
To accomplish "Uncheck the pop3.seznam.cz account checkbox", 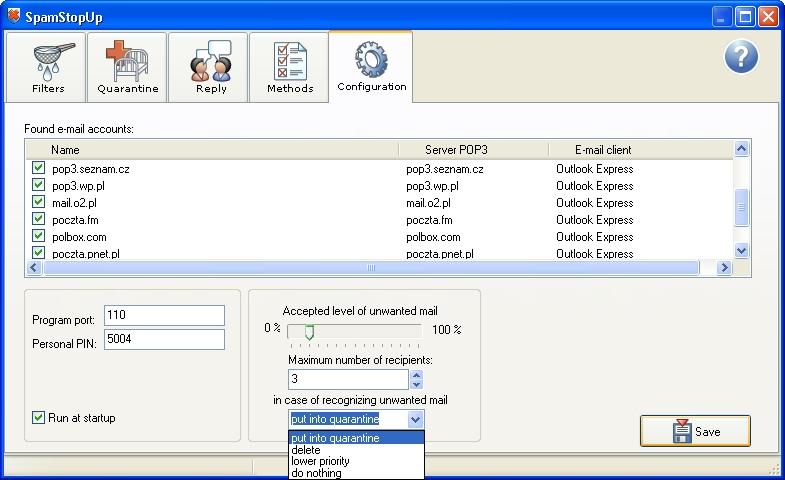I will [x=38, y=168].
